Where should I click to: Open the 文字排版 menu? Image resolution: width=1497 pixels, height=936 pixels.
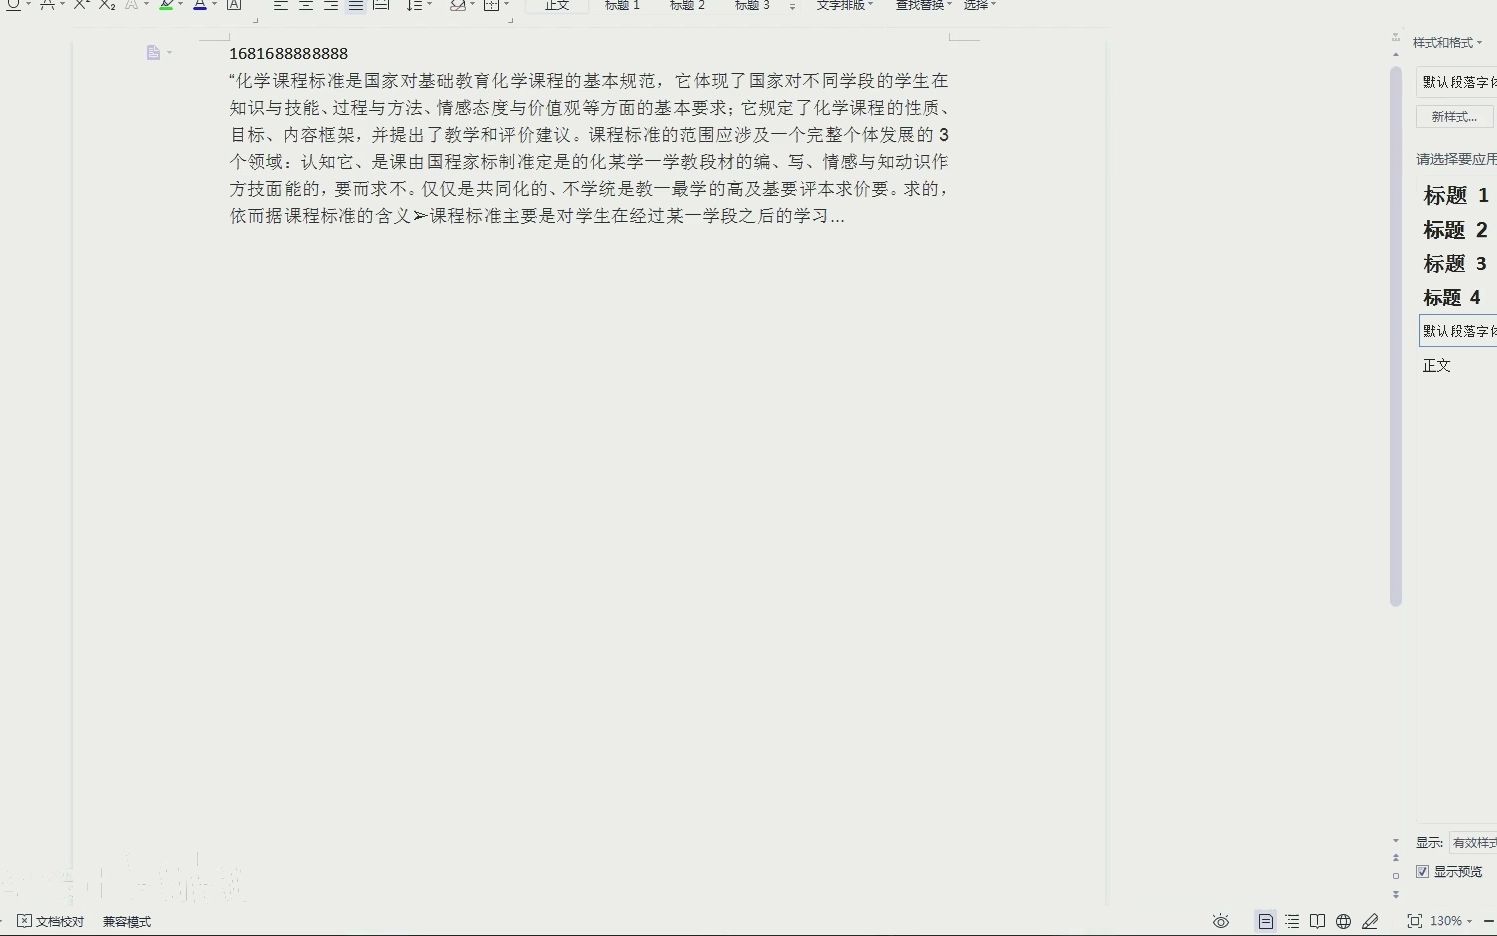[x=844, y=5]
